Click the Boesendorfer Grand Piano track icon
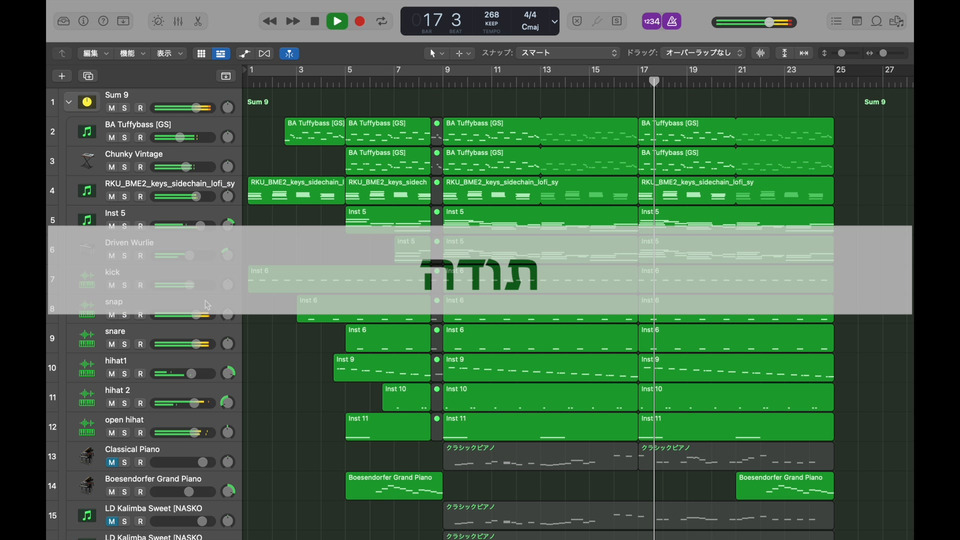Viewport: 960px width, 540px height. pos(87,486)
